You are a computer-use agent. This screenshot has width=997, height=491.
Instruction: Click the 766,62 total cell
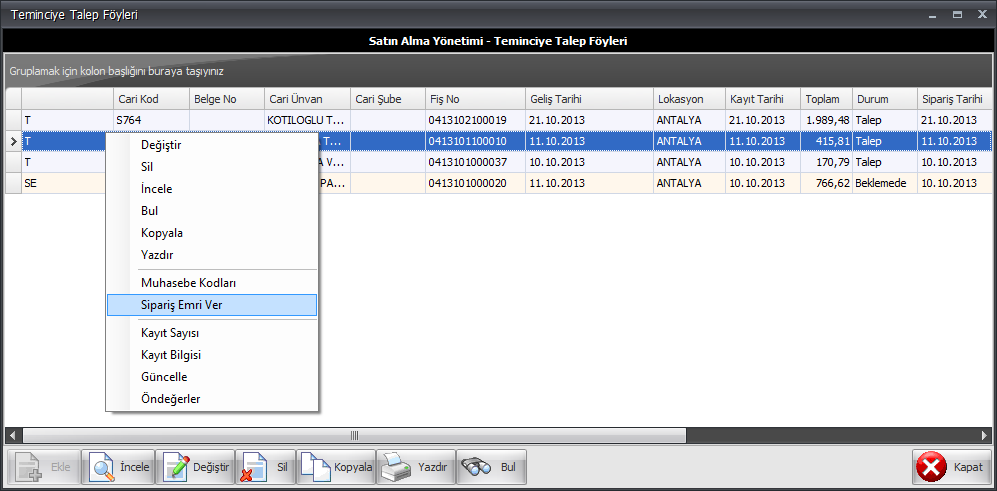[x=827, y=183]
